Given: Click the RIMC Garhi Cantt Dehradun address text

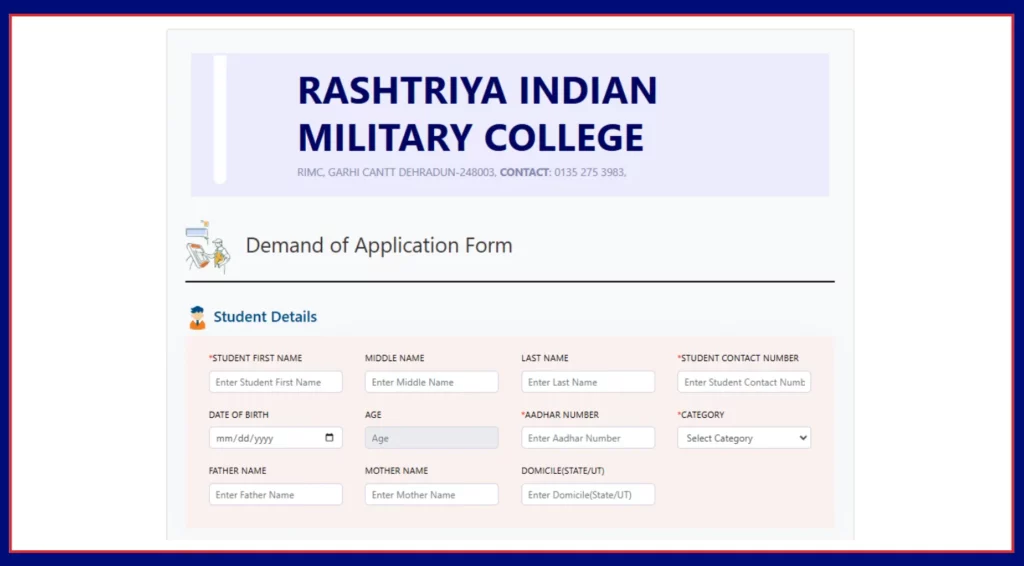Looking at the screenshot, I should [396, 172].
